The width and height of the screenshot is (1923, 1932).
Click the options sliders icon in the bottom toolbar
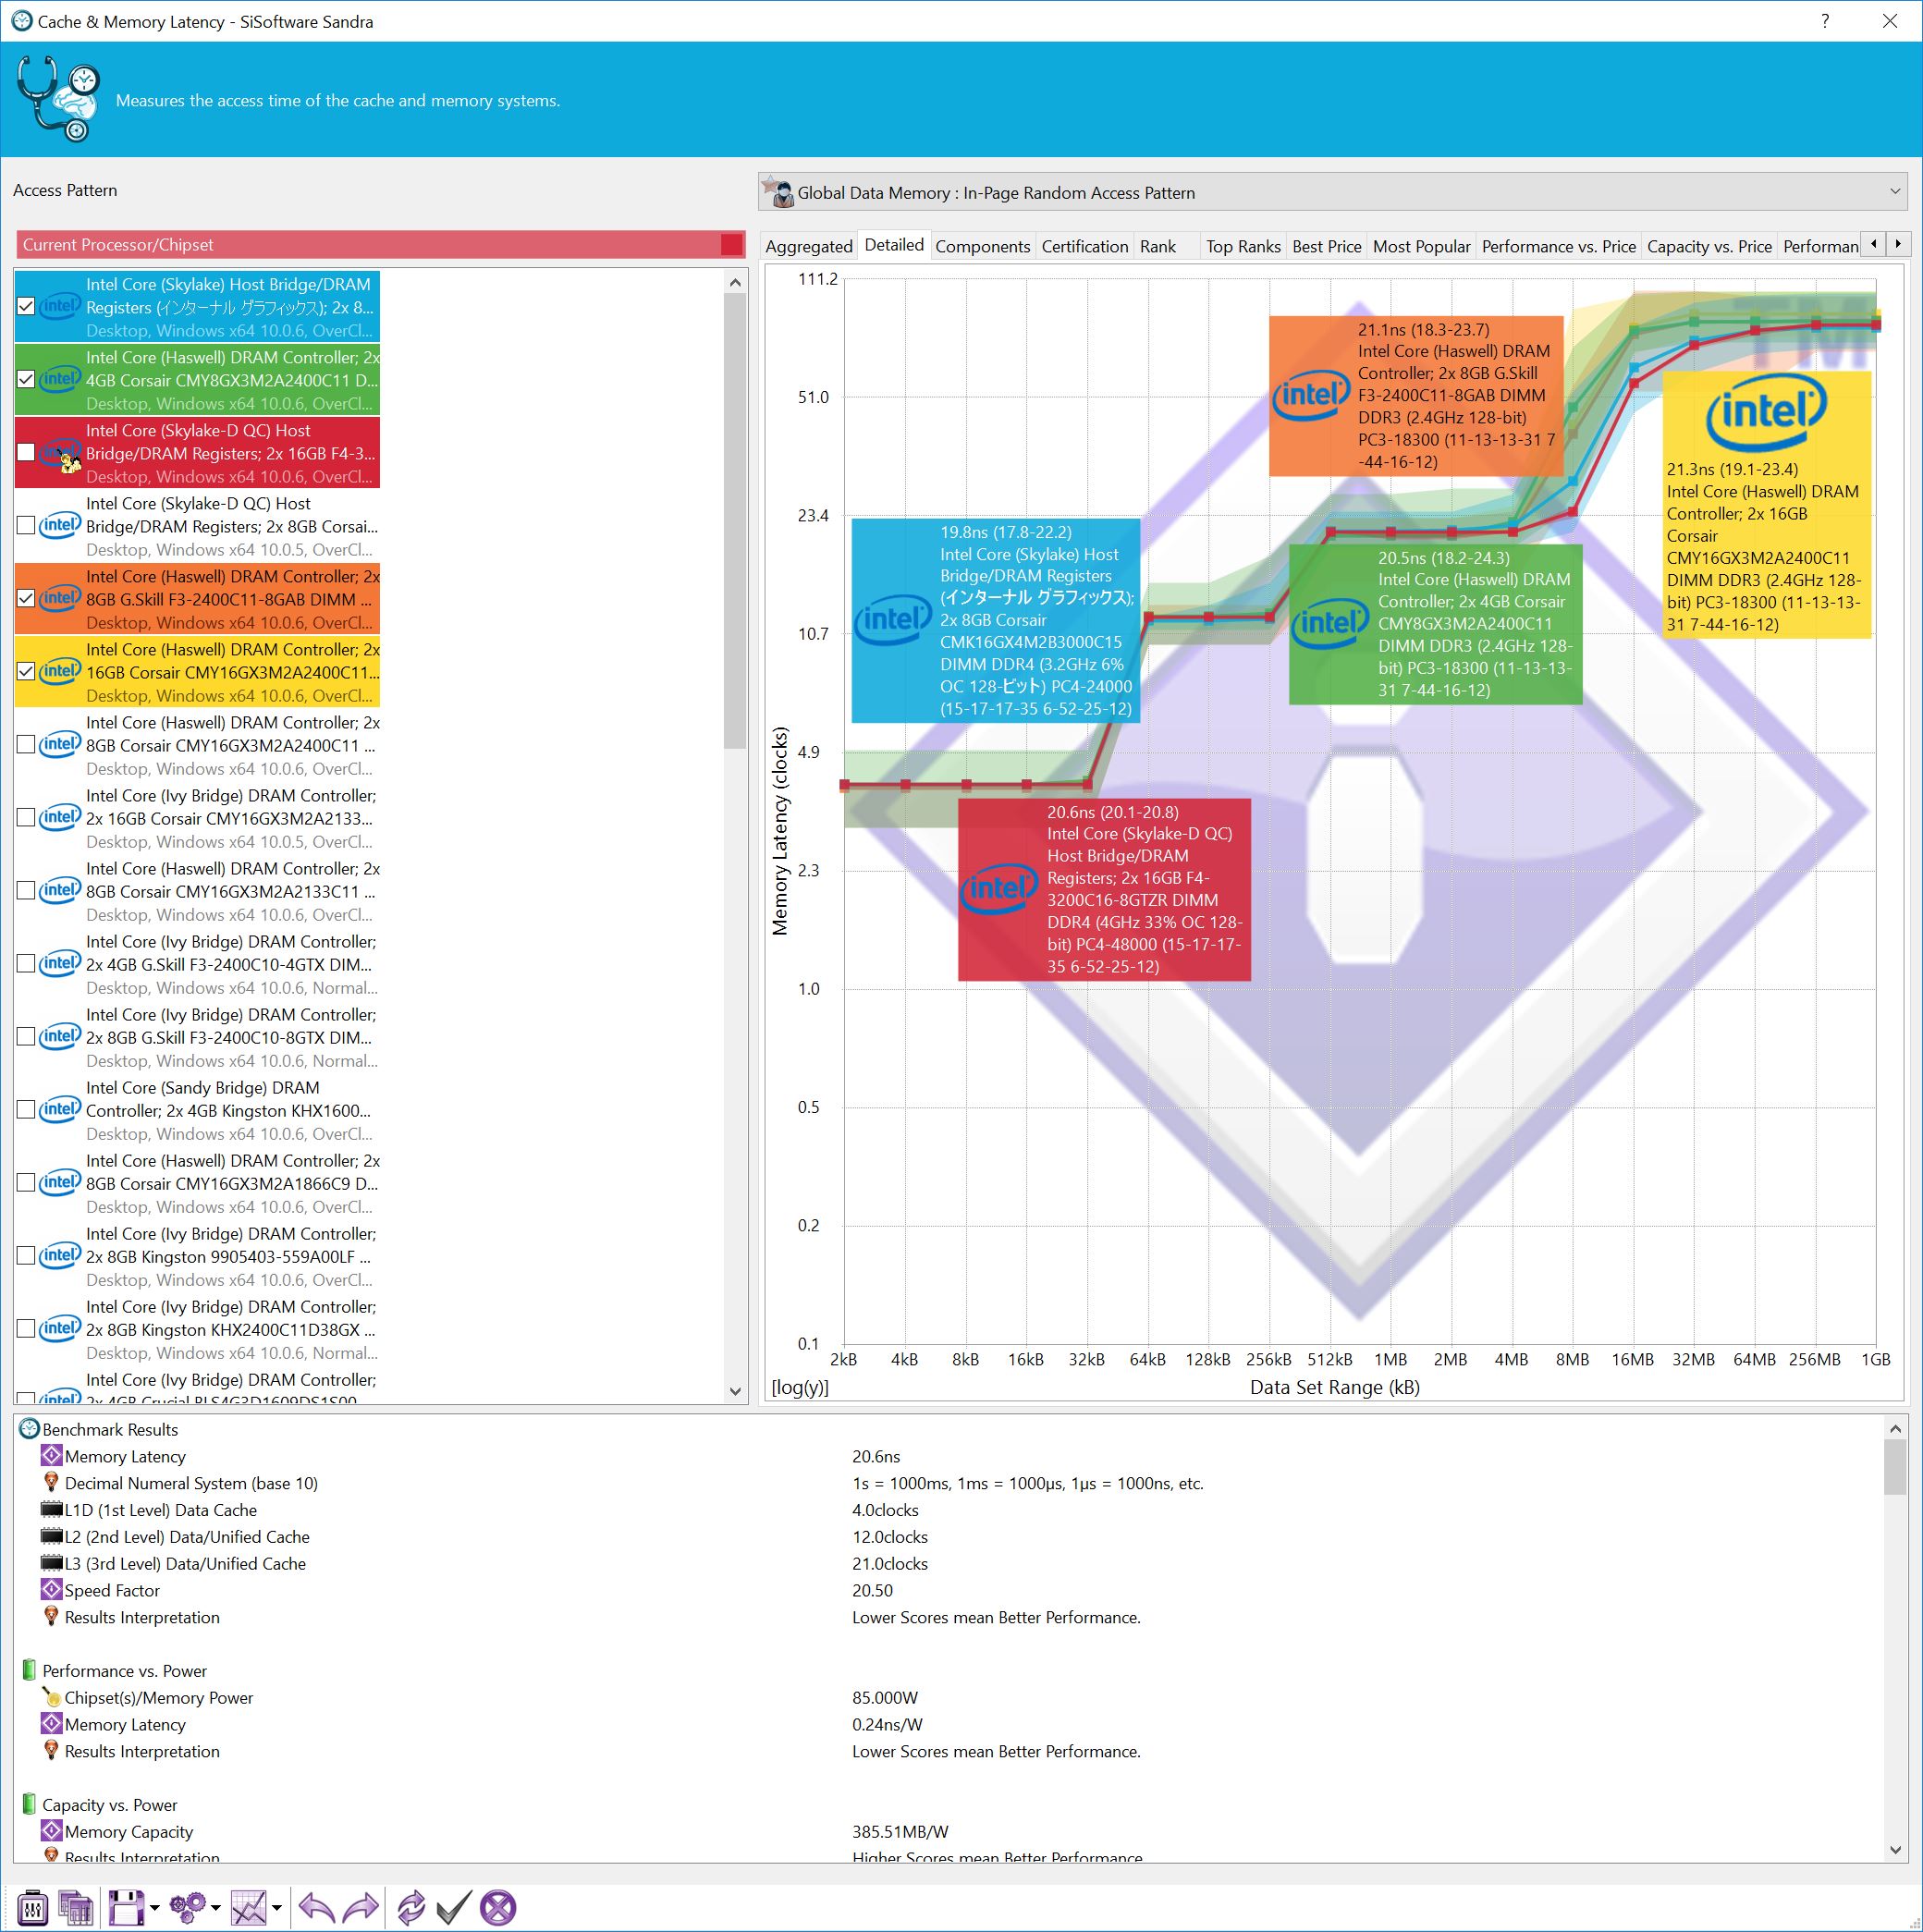(33, 1907)
